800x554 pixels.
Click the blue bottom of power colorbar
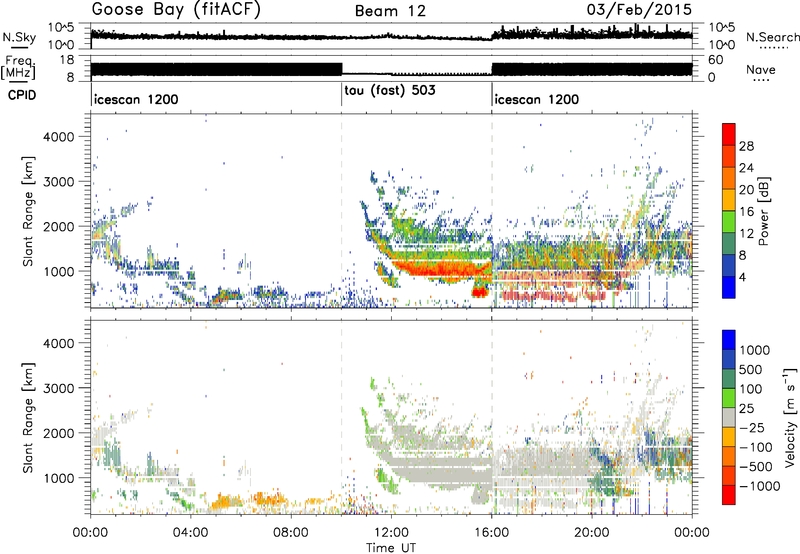729,287
